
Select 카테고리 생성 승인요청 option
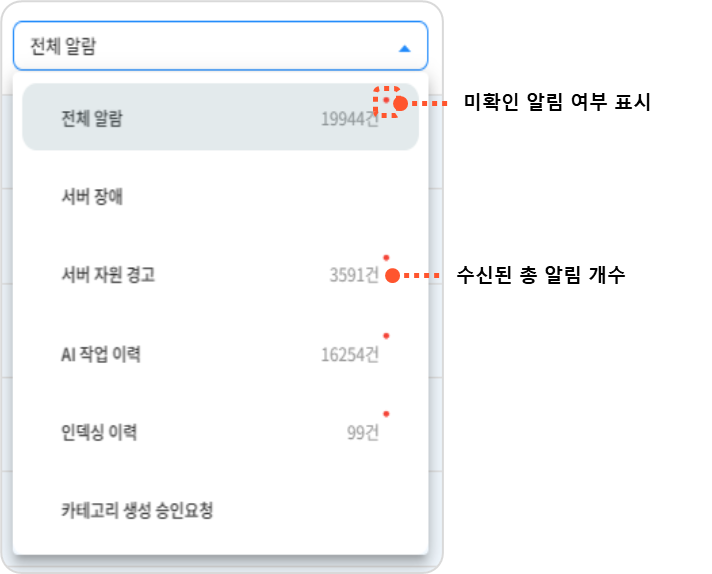click(x=220, y=510)
